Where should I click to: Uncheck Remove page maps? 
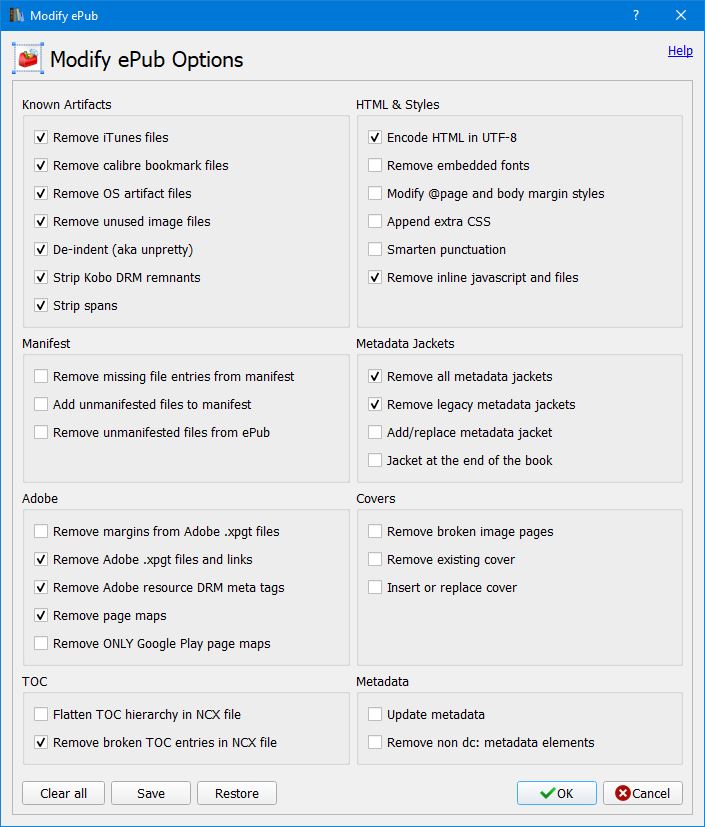click(x=41, y=616)
